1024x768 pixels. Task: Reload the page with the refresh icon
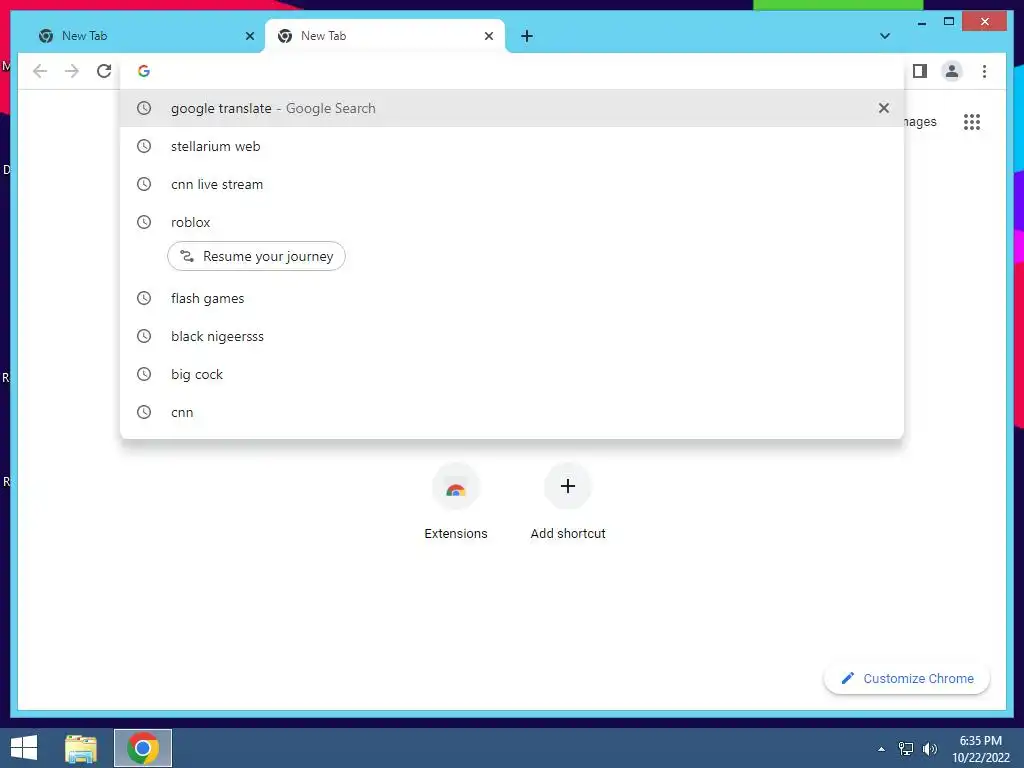pos(104,71)
